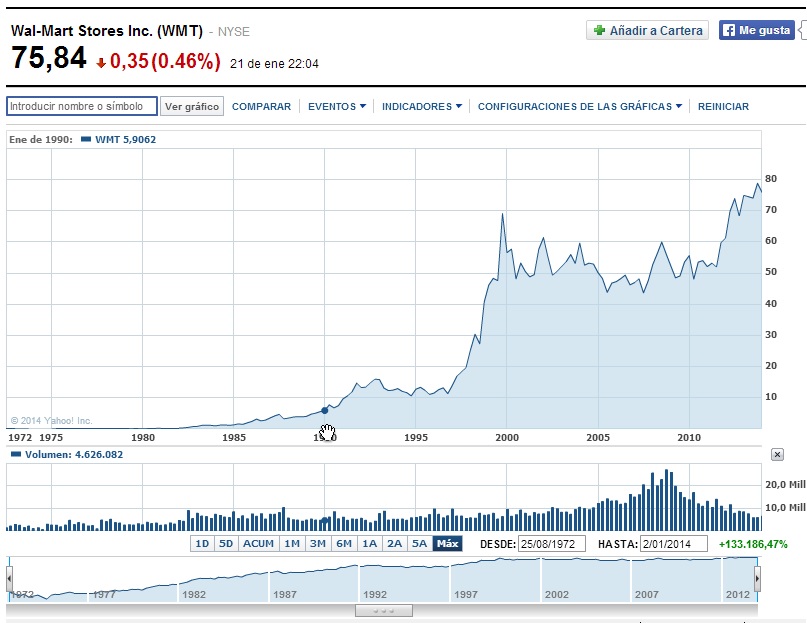Click the bottom scrollbar grip handle
The image size is (807, 623).
(384, 611)
